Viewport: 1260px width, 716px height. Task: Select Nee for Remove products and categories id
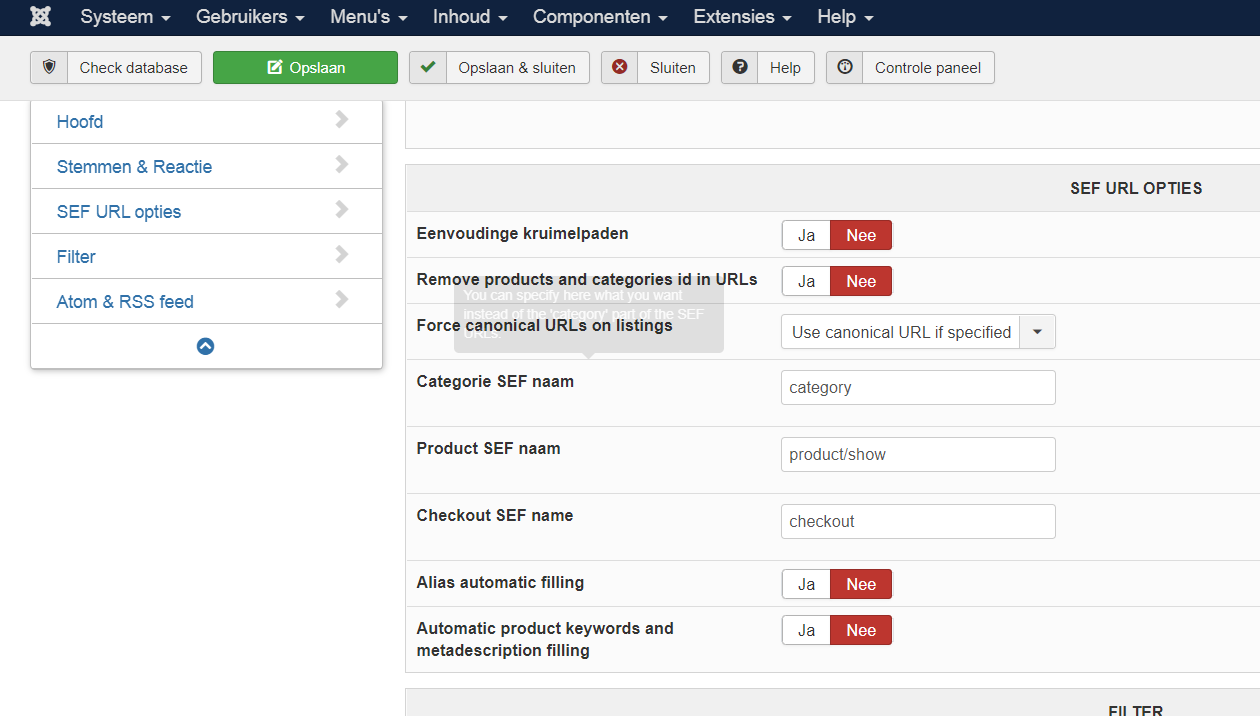pyautogui.click(x=861, y=281)
